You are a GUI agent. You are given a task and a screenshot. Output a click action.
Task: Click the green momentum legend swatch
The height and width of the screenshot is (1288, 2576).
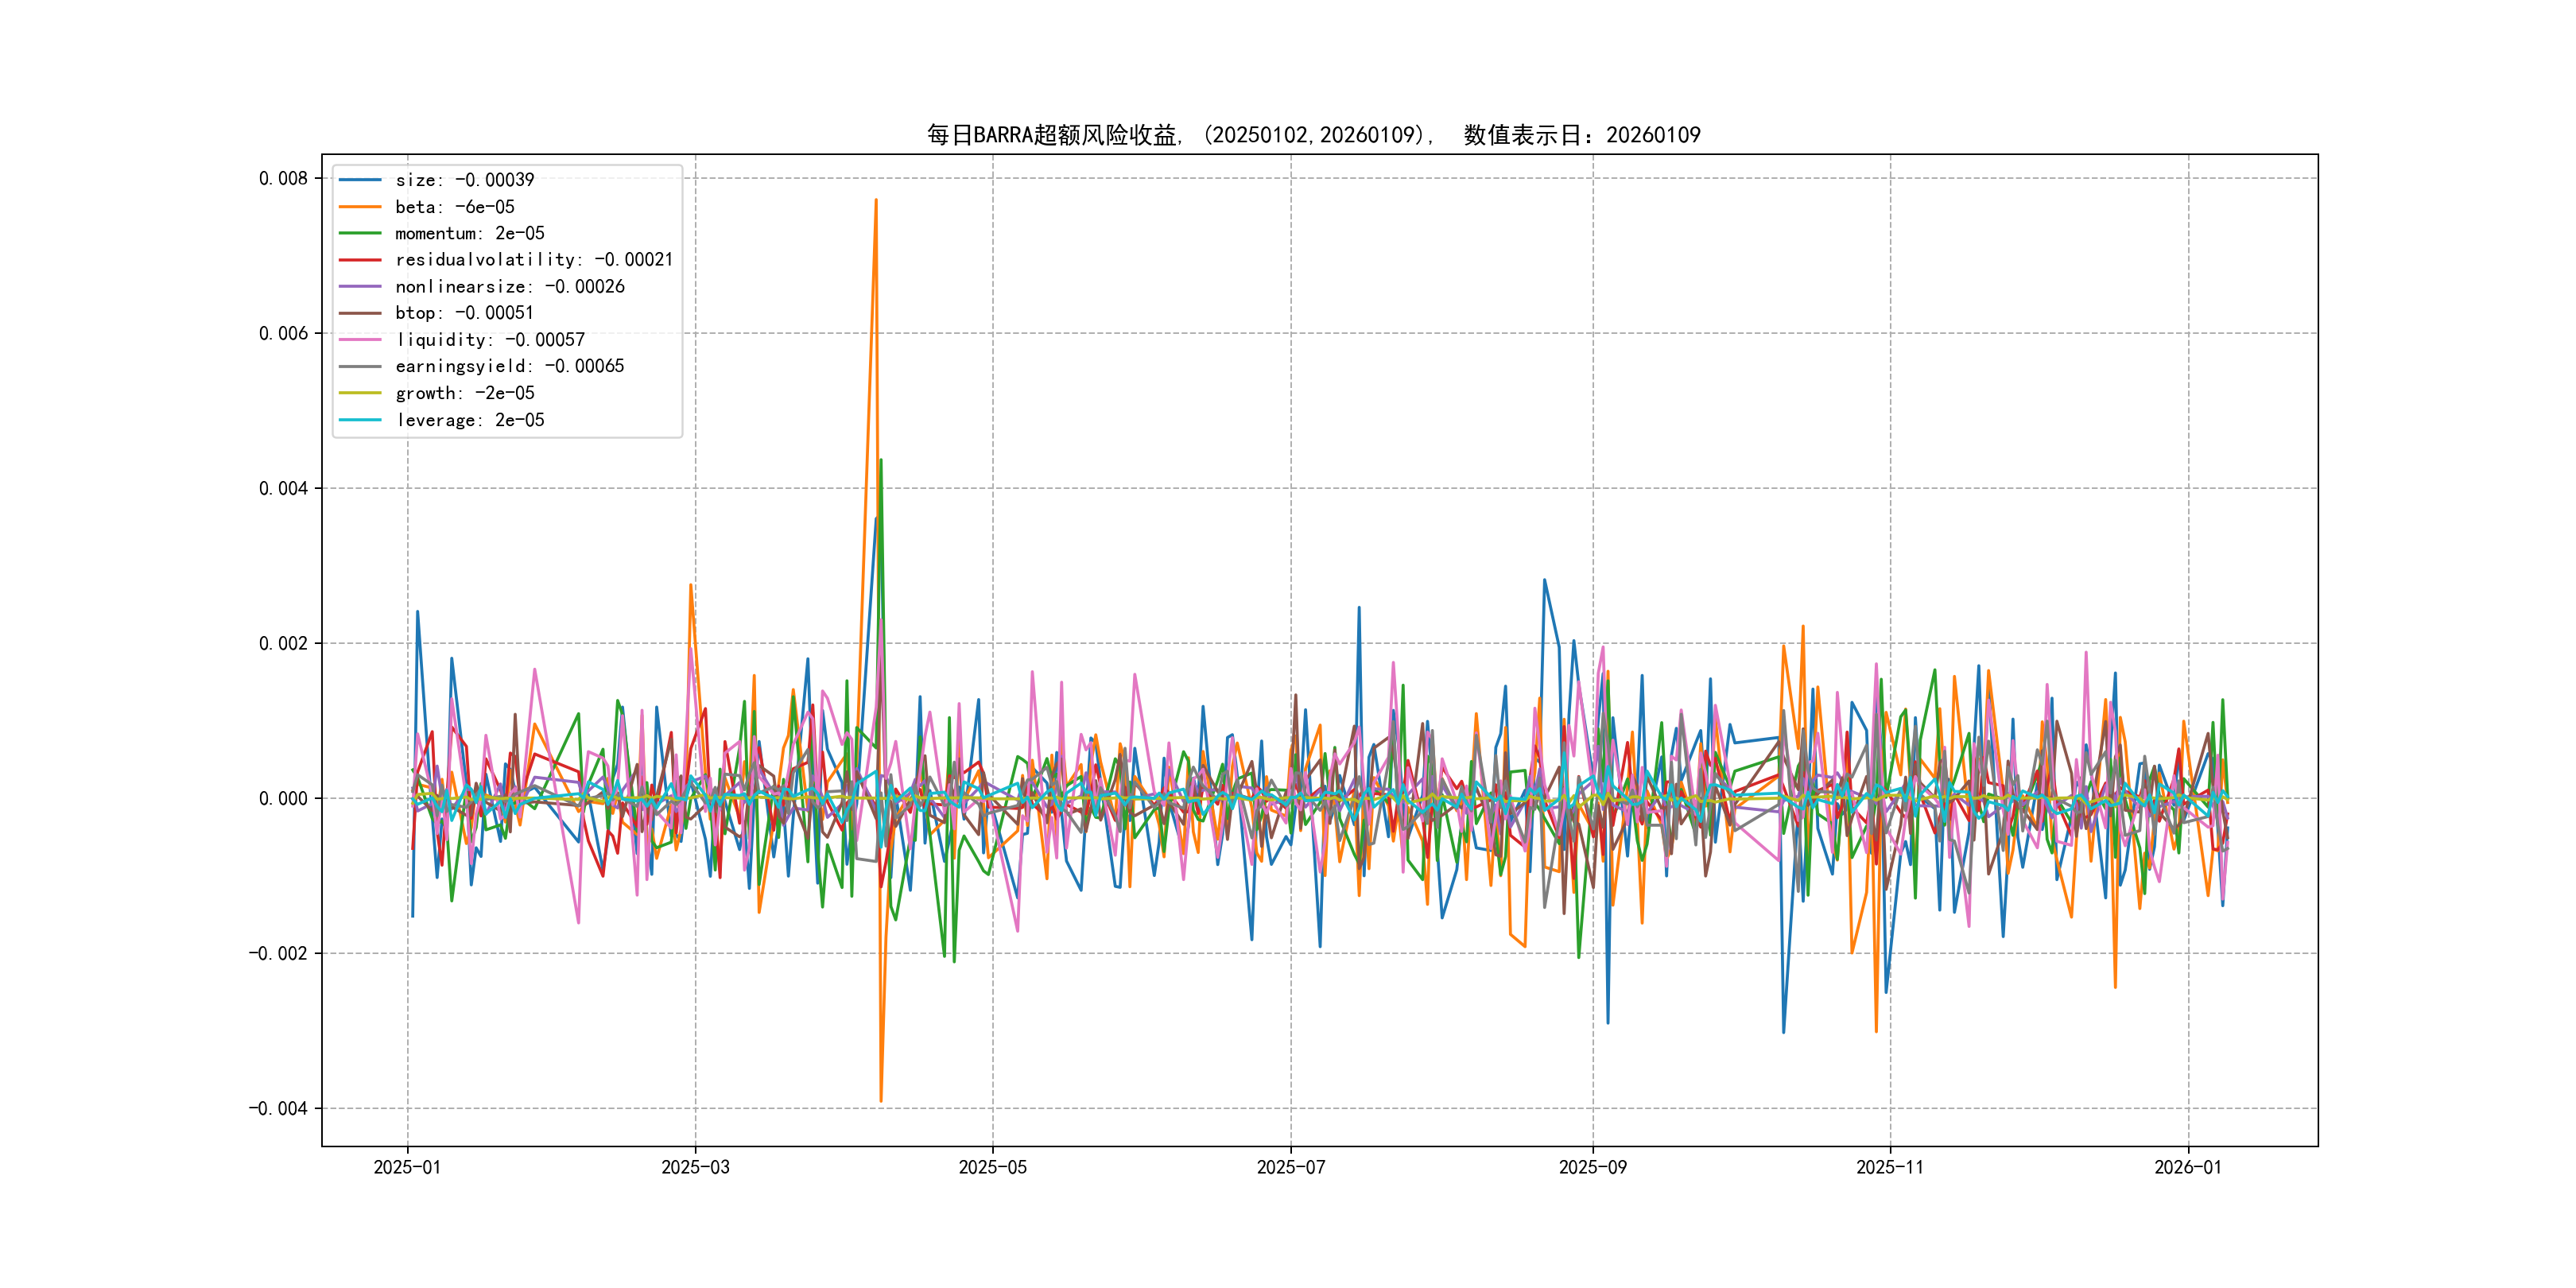360,233
